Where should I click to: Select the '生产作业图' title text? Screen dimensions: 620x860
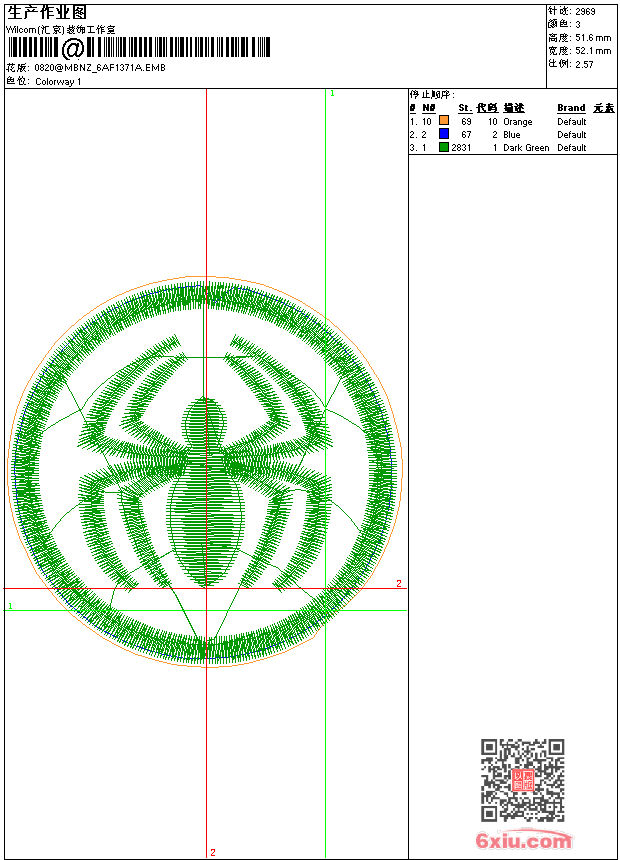(47, 13)
